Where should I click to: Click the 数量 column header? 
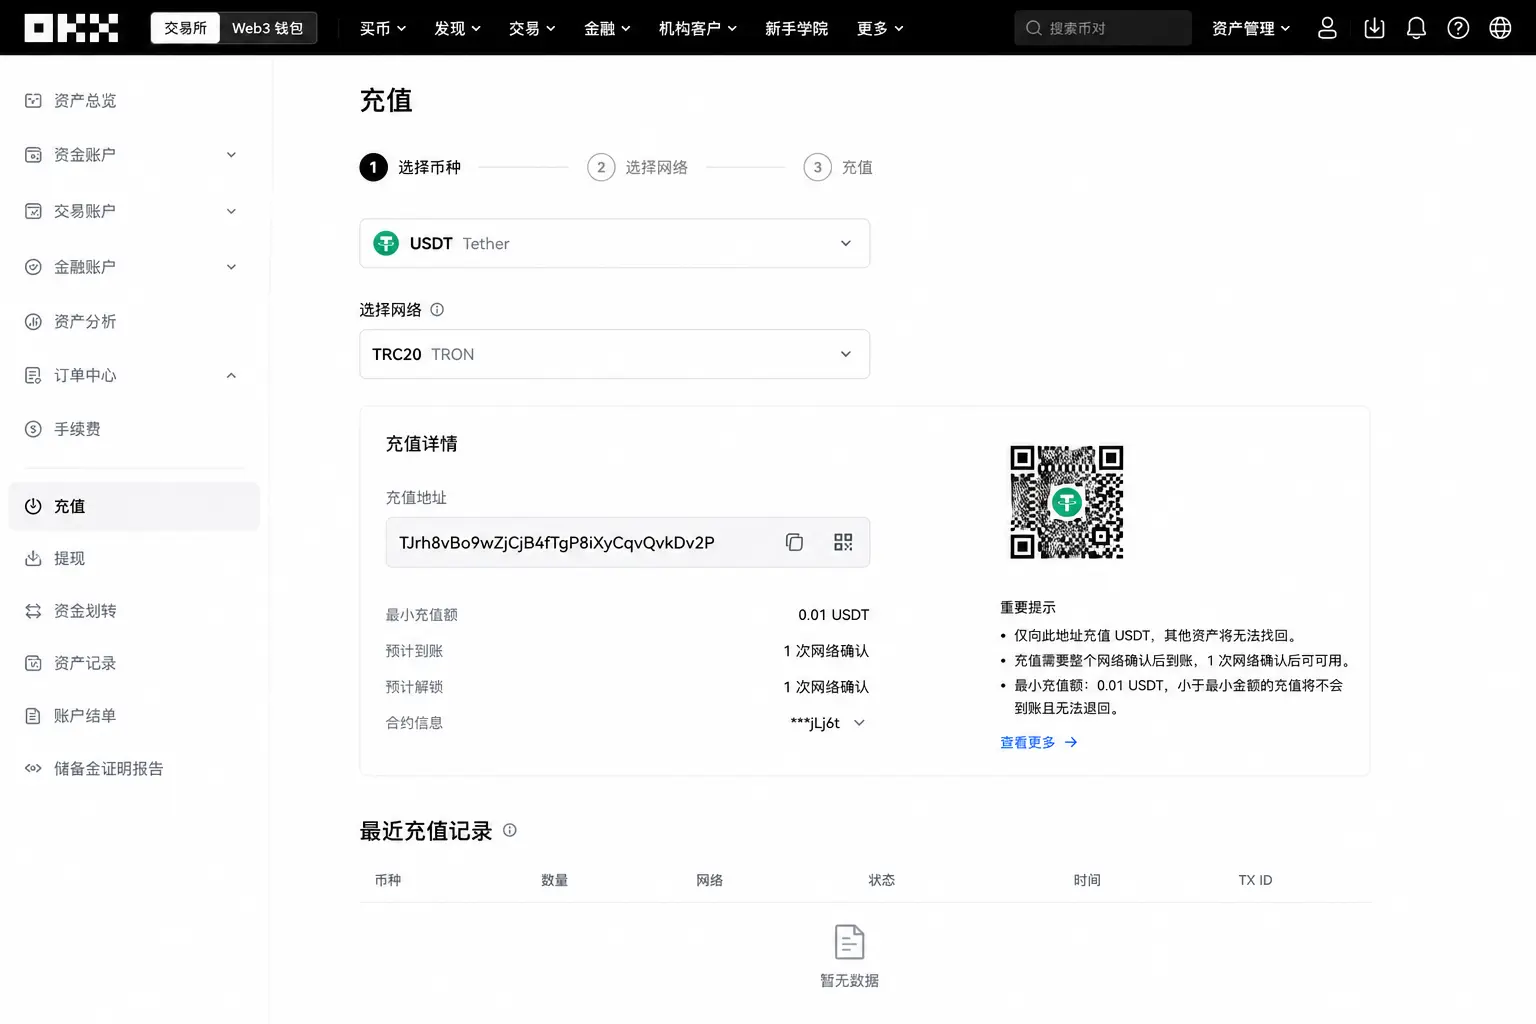pos(555,880)
